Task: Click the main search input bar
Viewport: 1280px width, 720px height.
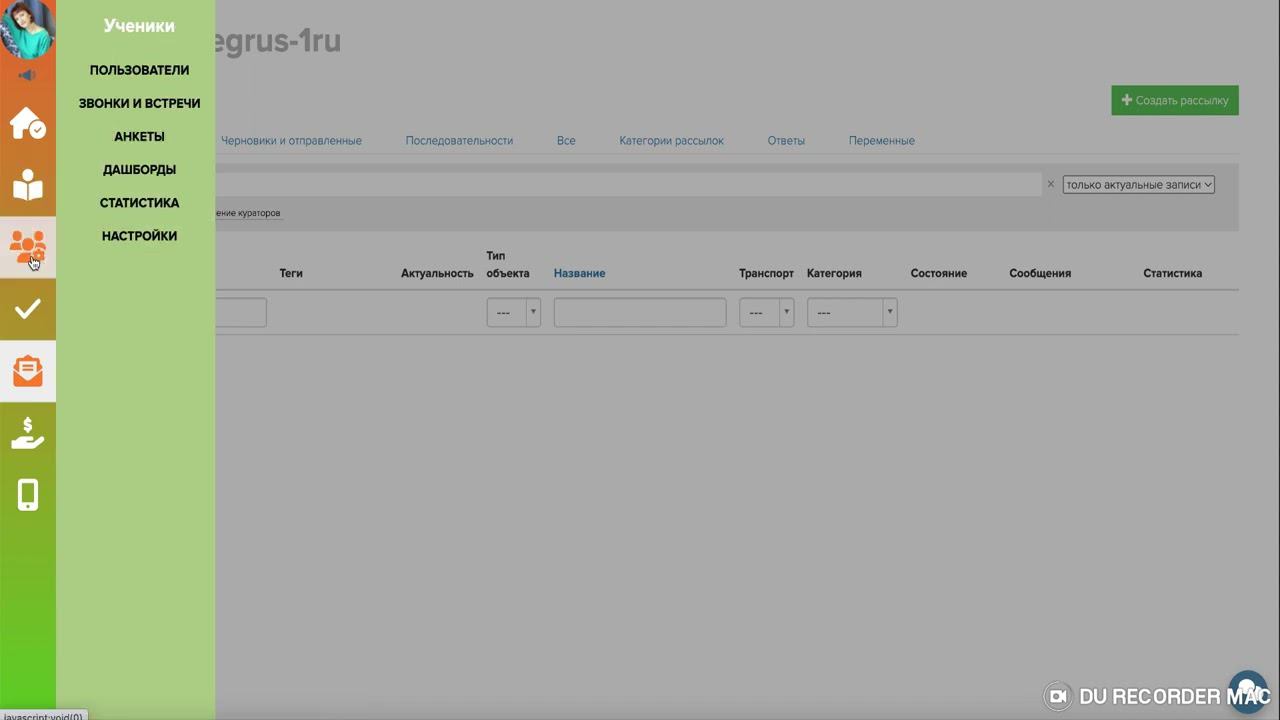Action: (x=627, y=184)
